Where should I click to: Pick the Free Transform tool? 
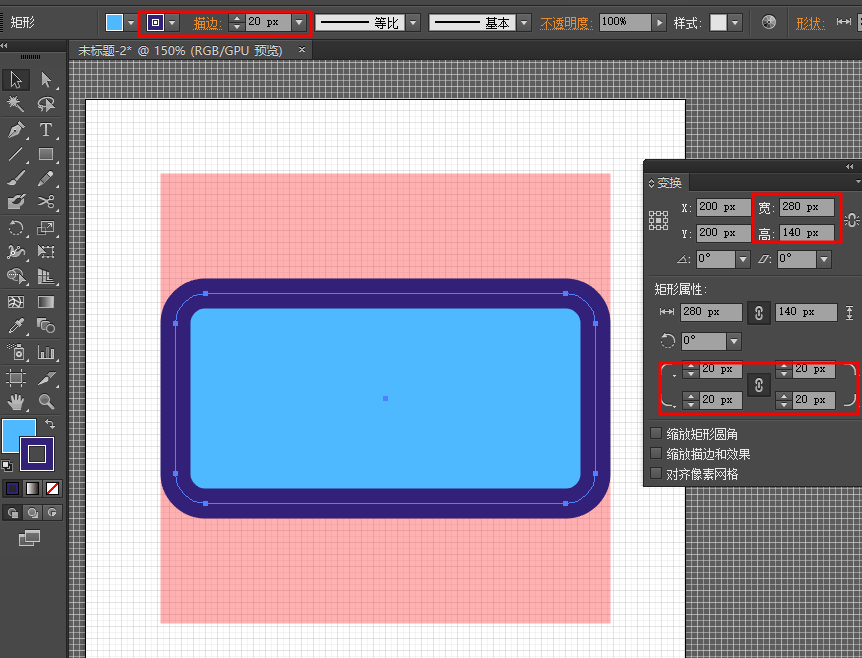(46, 252)
